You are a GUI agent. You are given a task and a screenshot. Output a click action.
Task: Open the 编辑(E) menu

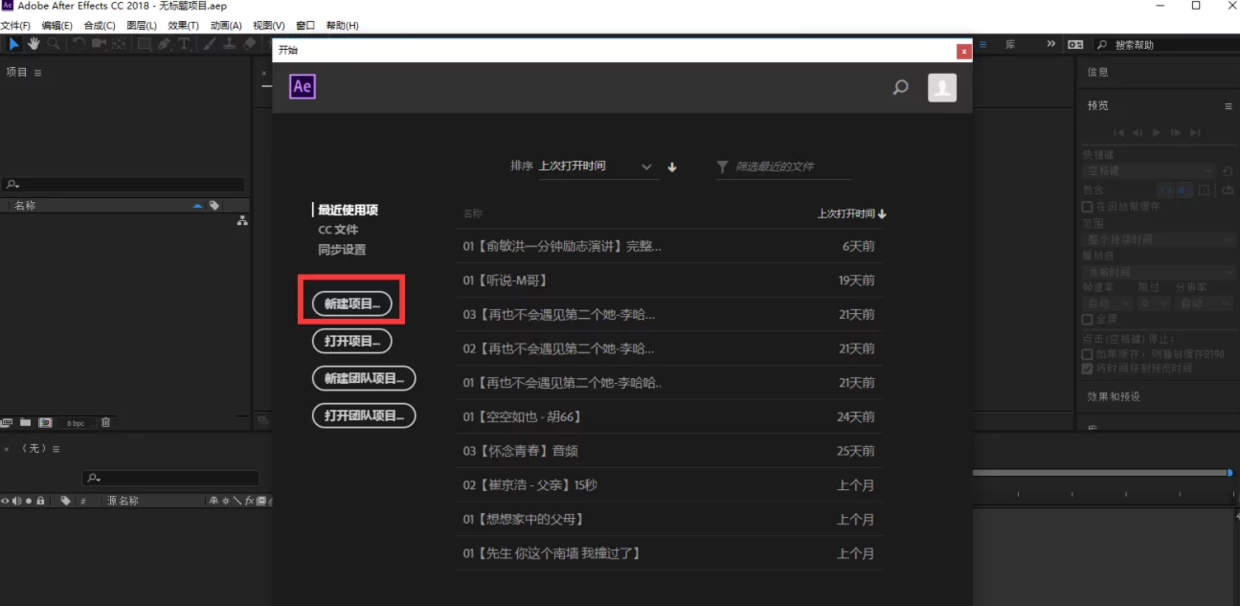click(x=57, y=25)
